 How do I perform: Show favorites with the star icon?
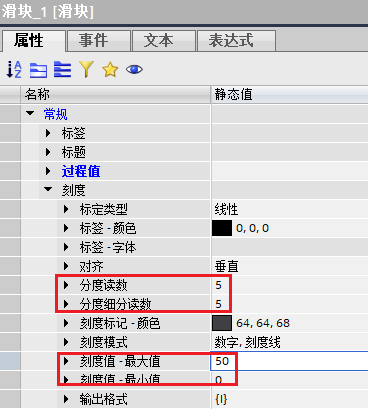coord(110,70)
